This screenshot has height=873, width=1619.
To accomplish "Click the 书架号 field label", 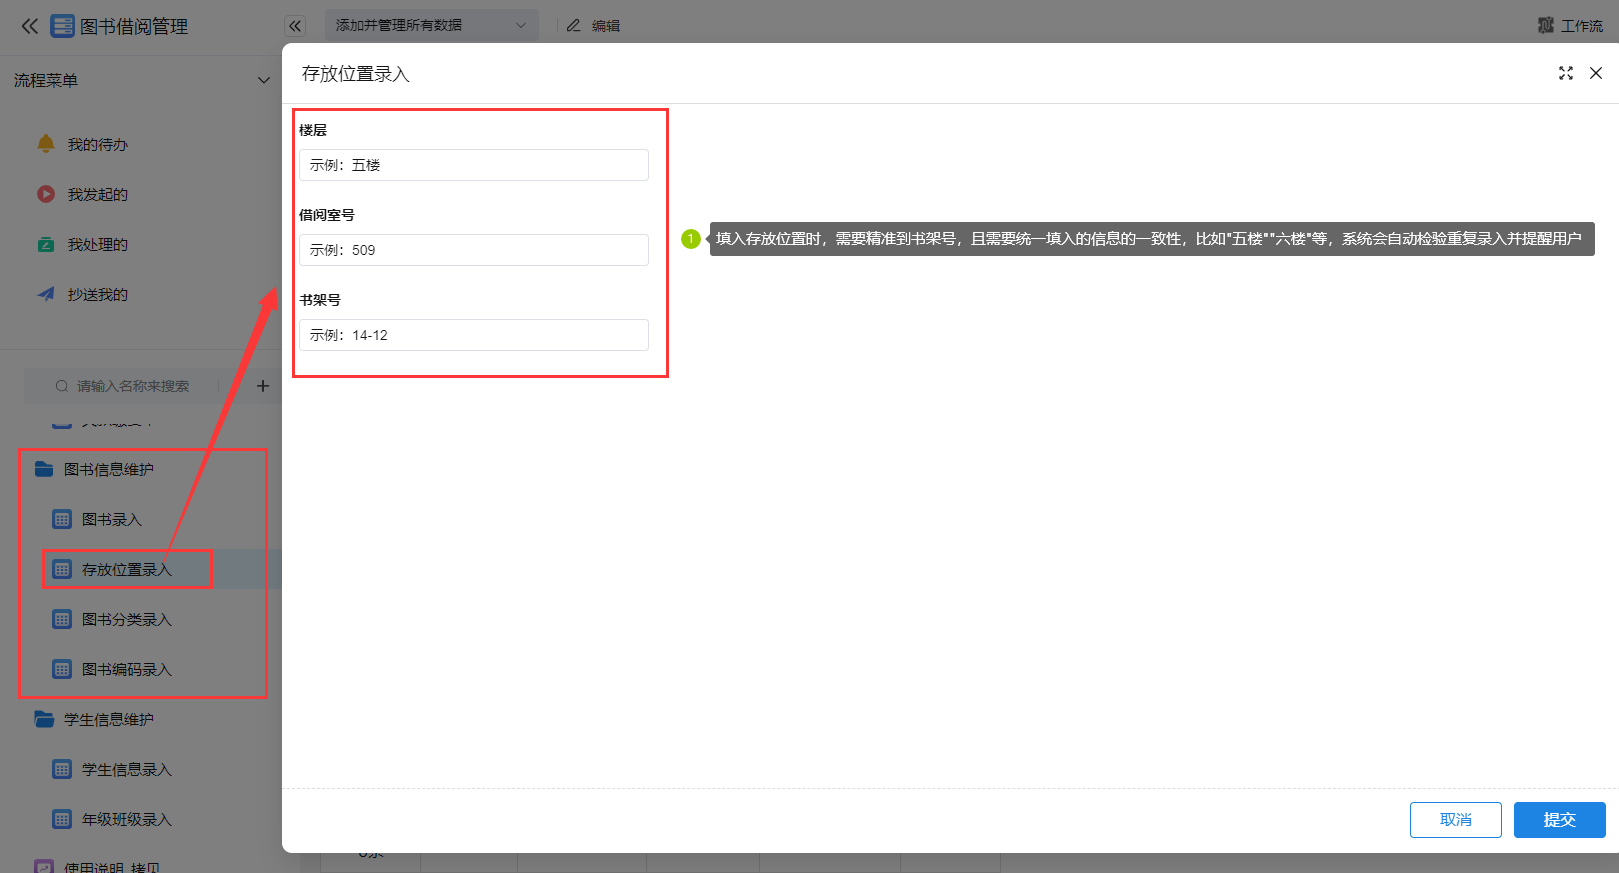I will (320, 300).
